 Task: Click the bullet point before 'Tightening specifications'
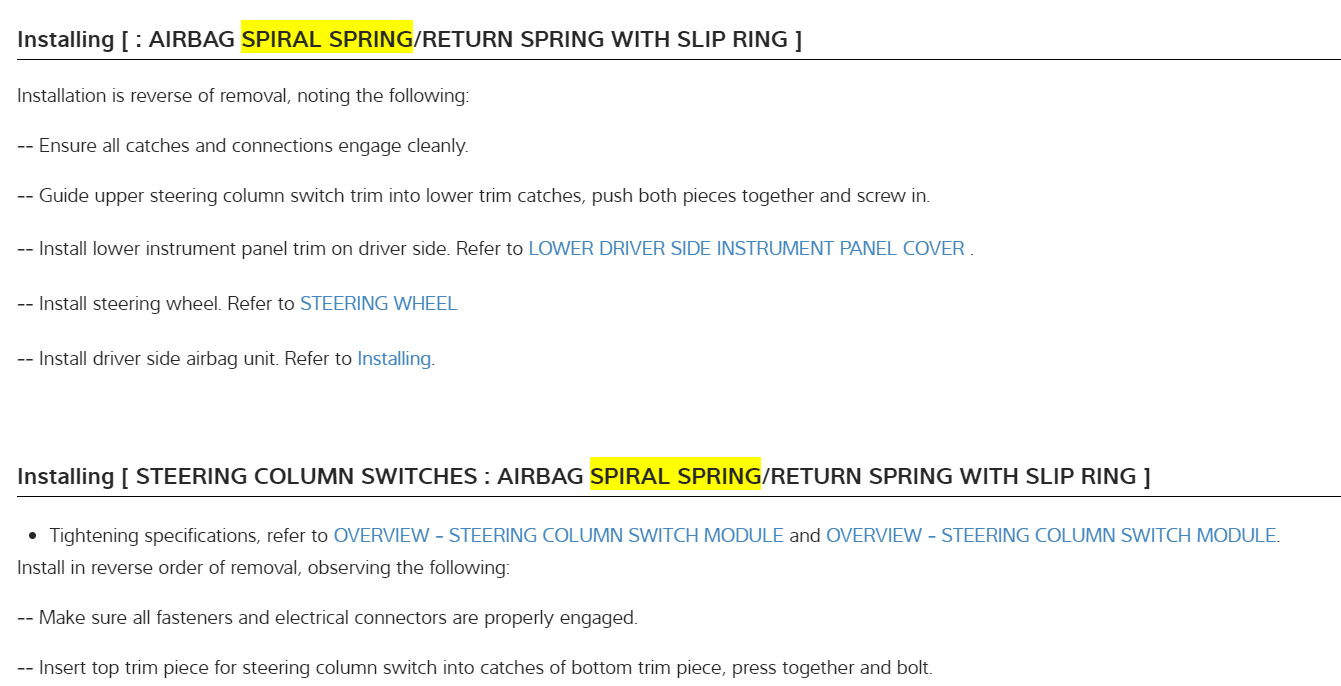coord(33,536)
